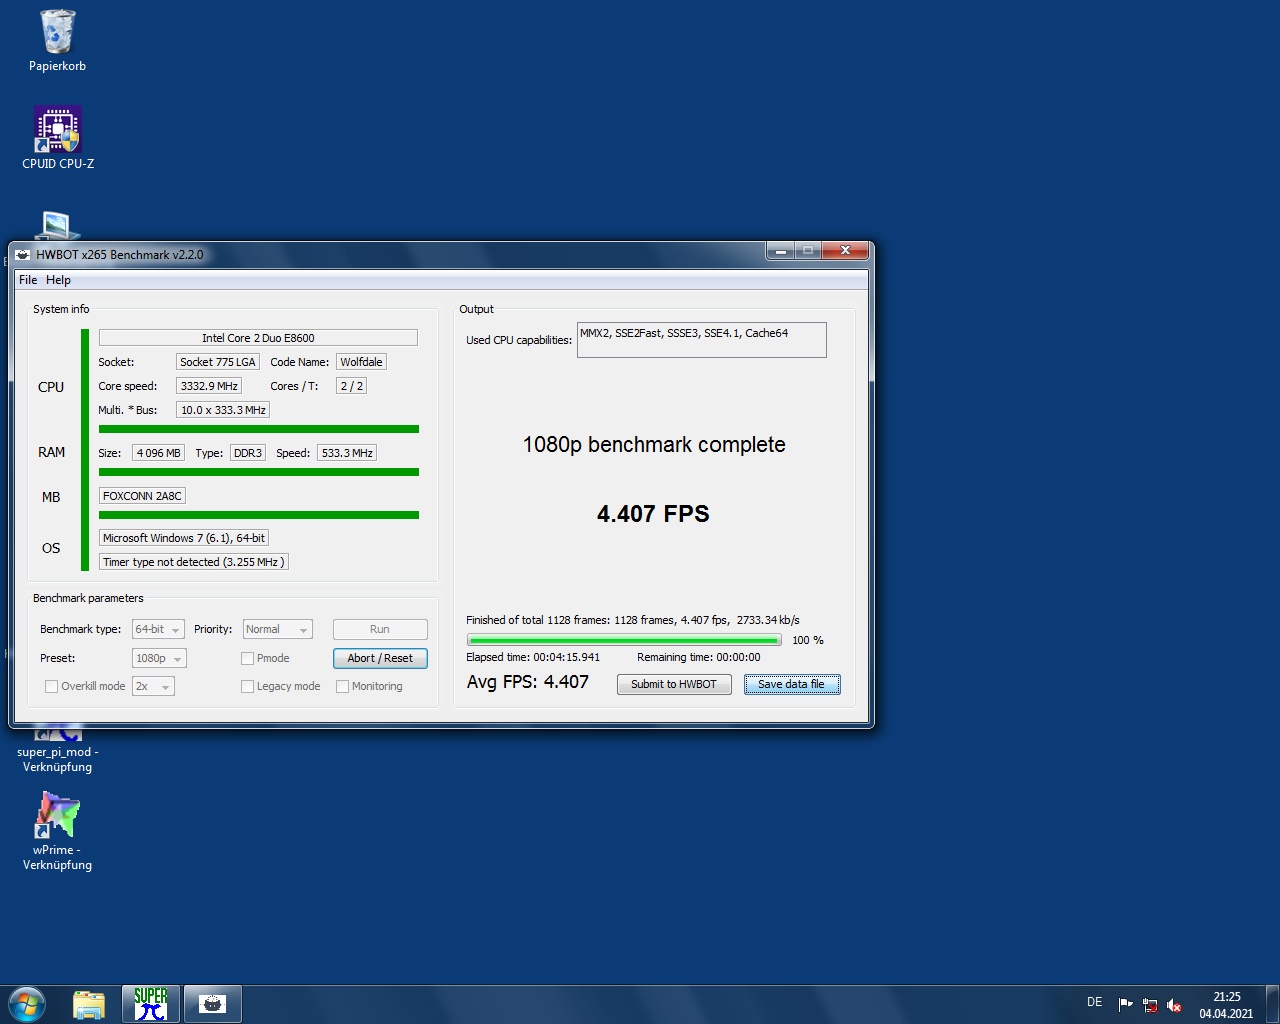Click the muted volume tray icon
The height and width of the screenshot is (1024, 1280).
(x=1175, y=1005)
